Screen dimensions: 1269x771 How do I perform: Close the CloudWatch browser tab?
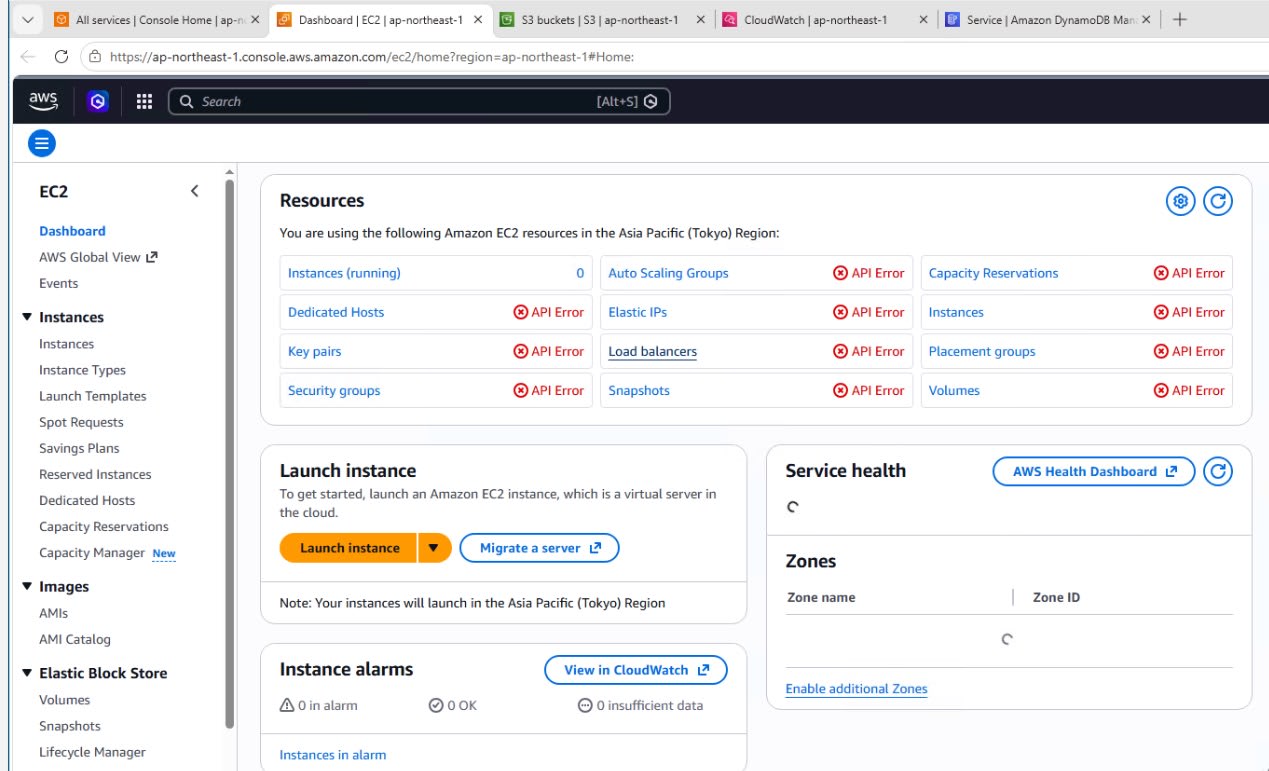pyautogui.click(x=923, y=19)
